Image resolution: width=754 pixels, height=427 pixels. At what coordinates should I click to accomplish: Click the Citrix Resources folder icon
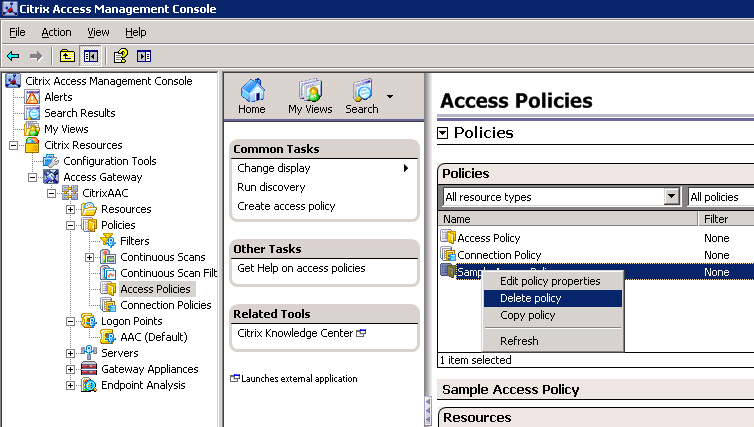32,145
